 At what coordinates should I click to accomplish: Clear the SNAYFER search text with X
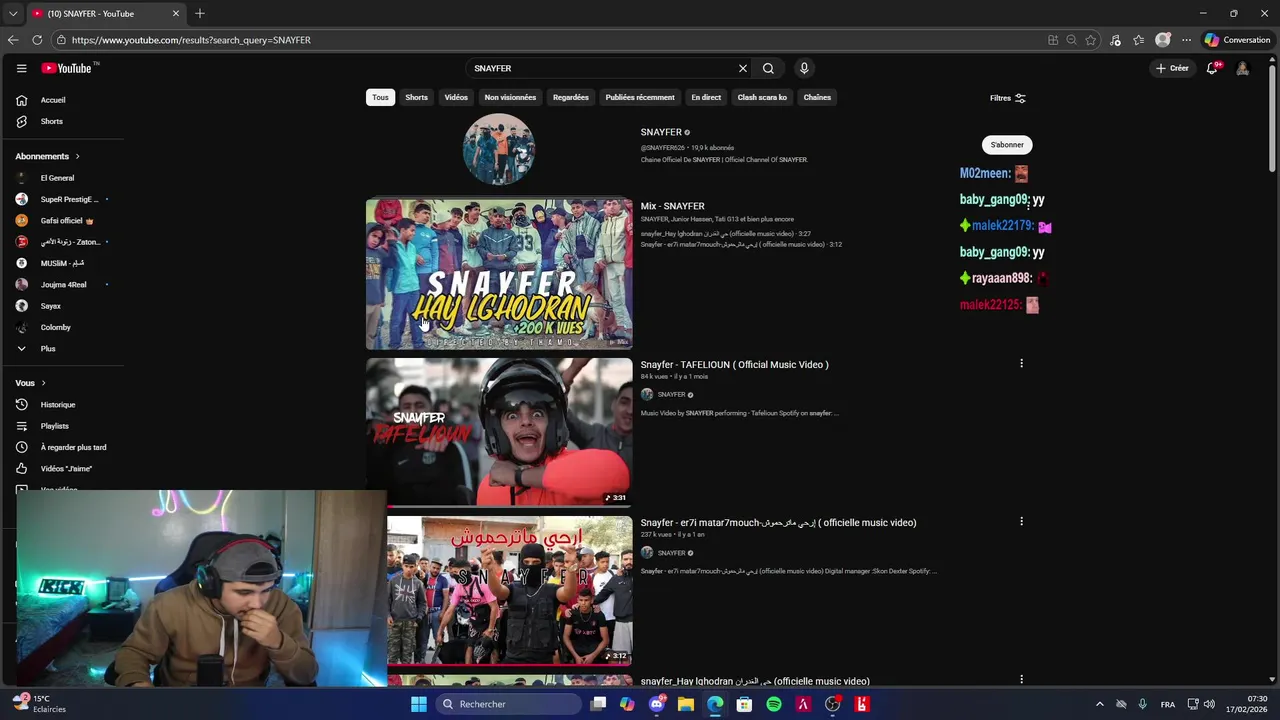(743, 68)
